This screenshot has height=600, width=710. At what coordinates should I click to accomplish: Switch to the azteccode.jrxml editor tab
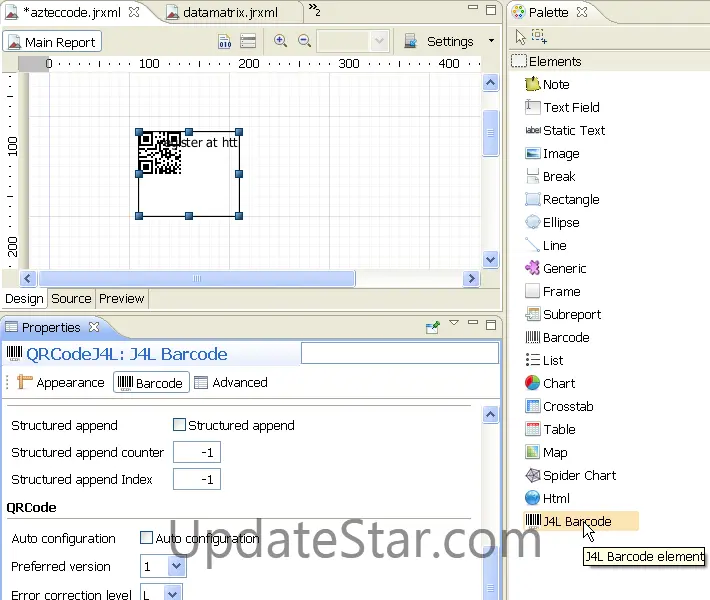[x=72, y=12]
